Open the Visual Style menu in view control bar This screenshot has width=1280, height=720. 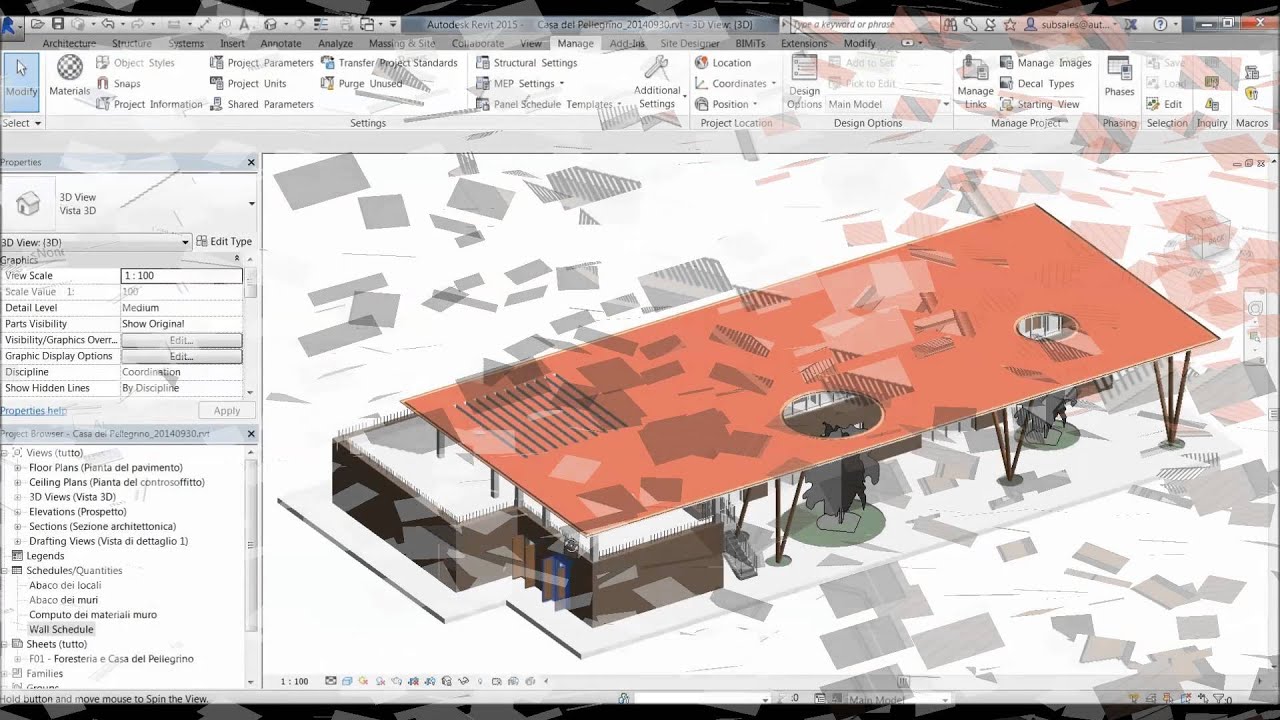click(x=348, y=680)
